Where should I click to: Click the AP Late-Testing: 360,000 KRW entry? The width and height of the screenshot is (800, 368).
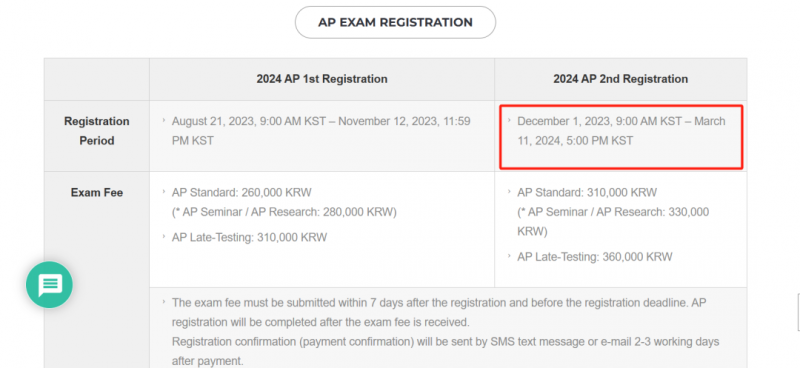[x=594, y=257]
